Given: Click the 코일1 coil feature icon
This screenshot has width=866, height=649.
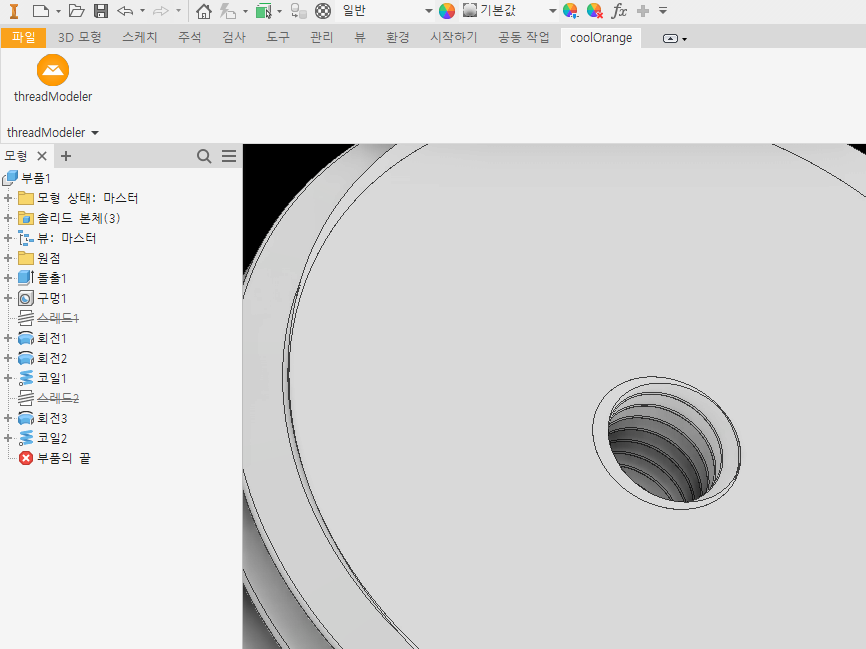Looking at the screenshot, I should [x=25, y=378].
